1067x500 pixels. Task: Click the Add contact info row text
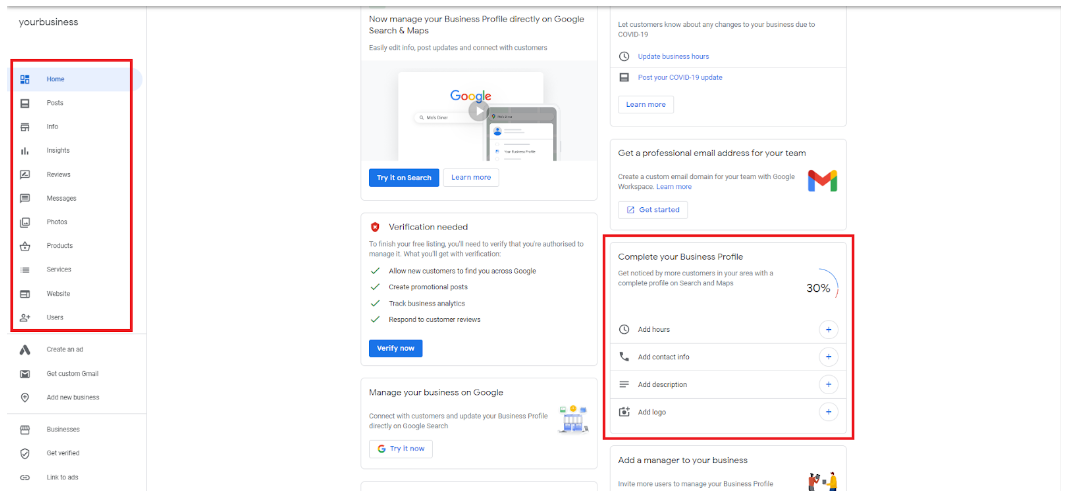tap(663, 357)
